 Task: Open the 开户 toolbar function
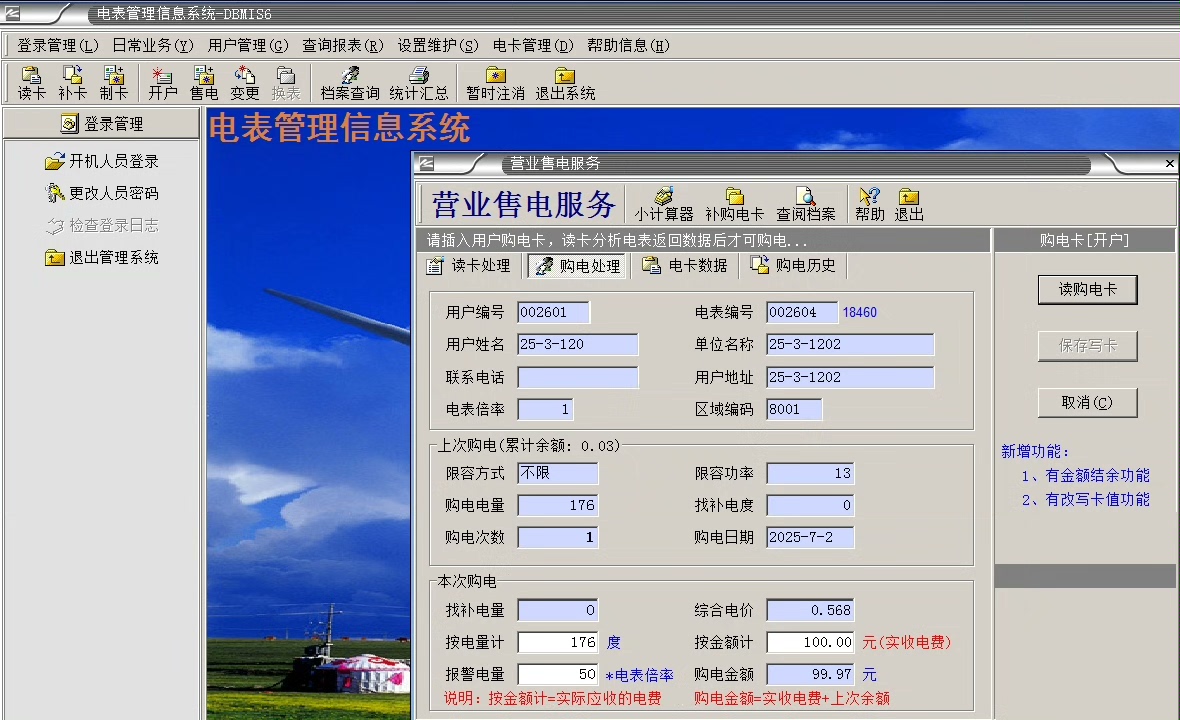tap(163, 83)
